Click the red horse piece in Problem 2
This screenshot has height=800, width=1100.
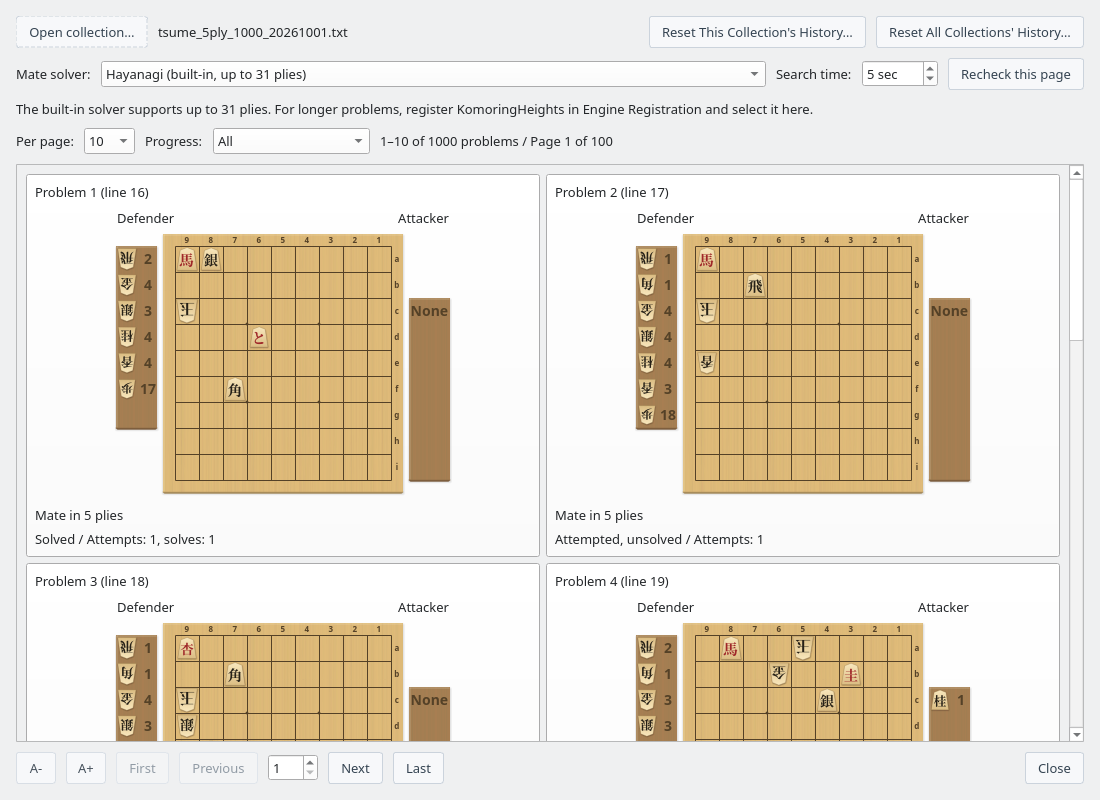pos(706,260)
